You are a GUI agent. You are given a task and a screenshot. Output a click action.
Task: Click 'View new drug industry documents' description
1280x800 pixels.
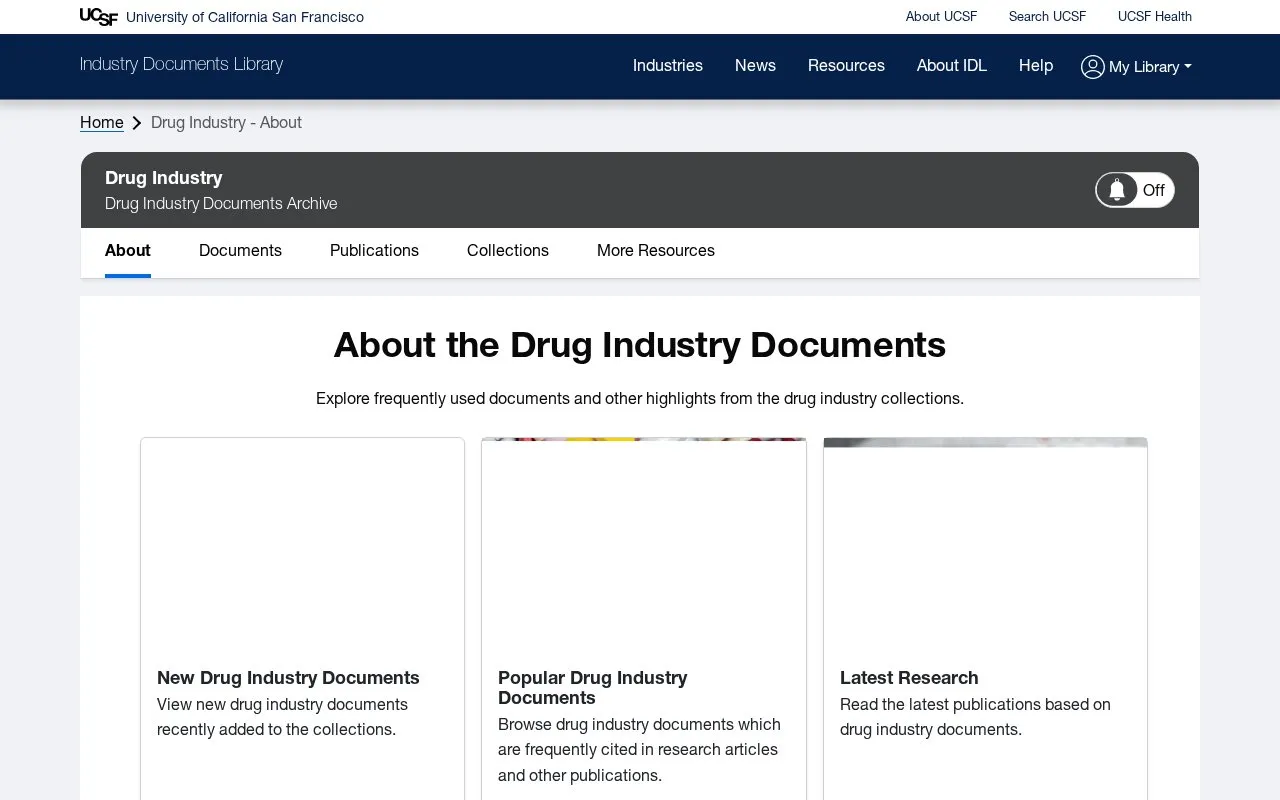(x=282, y=717)
